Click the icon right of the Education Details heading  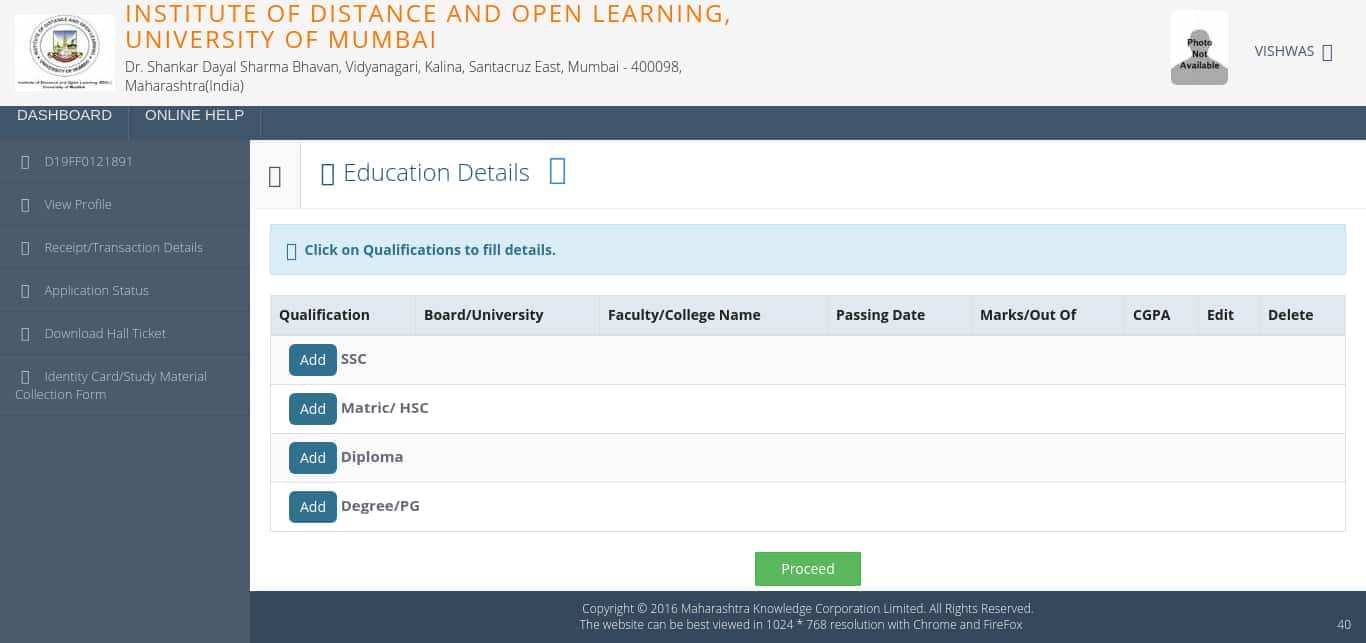(558, 171)
